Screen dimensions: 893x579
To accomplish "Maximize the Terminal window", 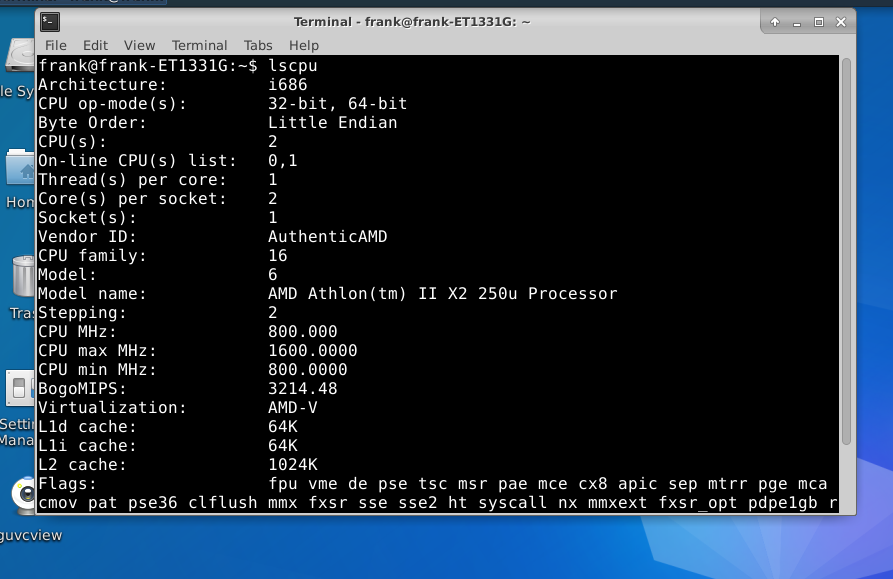I will (819, 22).
